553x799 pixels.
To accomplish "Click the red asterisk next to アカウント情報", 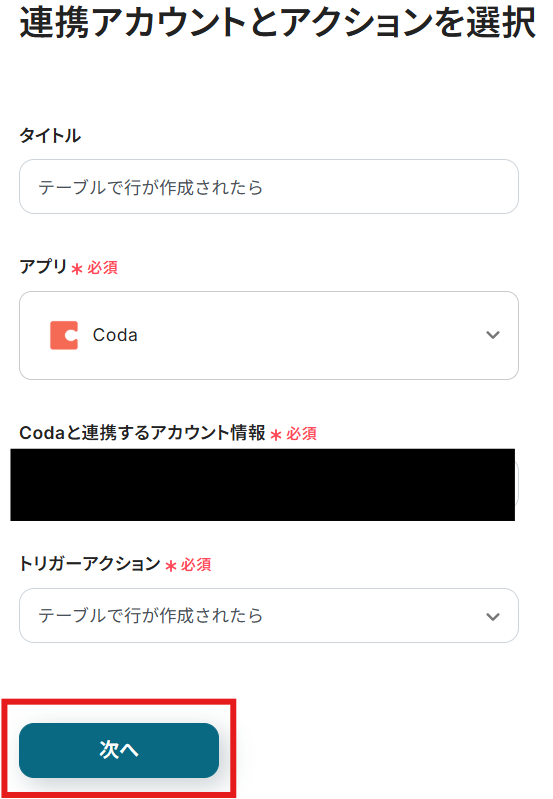I will (x=276, y=435).
